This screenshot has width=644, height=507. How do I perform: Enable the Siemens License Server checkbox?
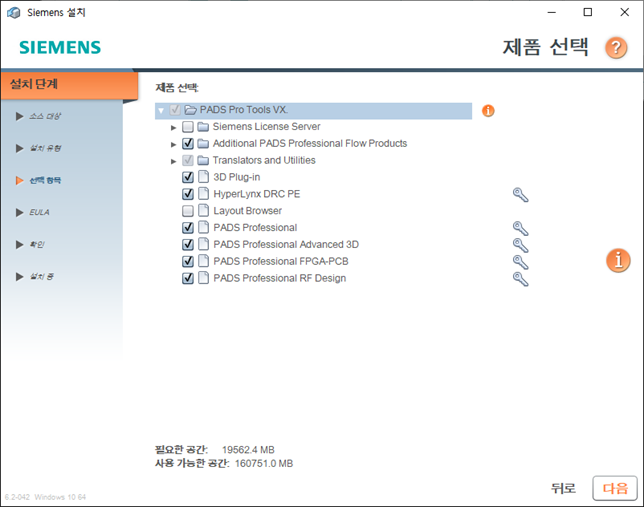[188, 127]
